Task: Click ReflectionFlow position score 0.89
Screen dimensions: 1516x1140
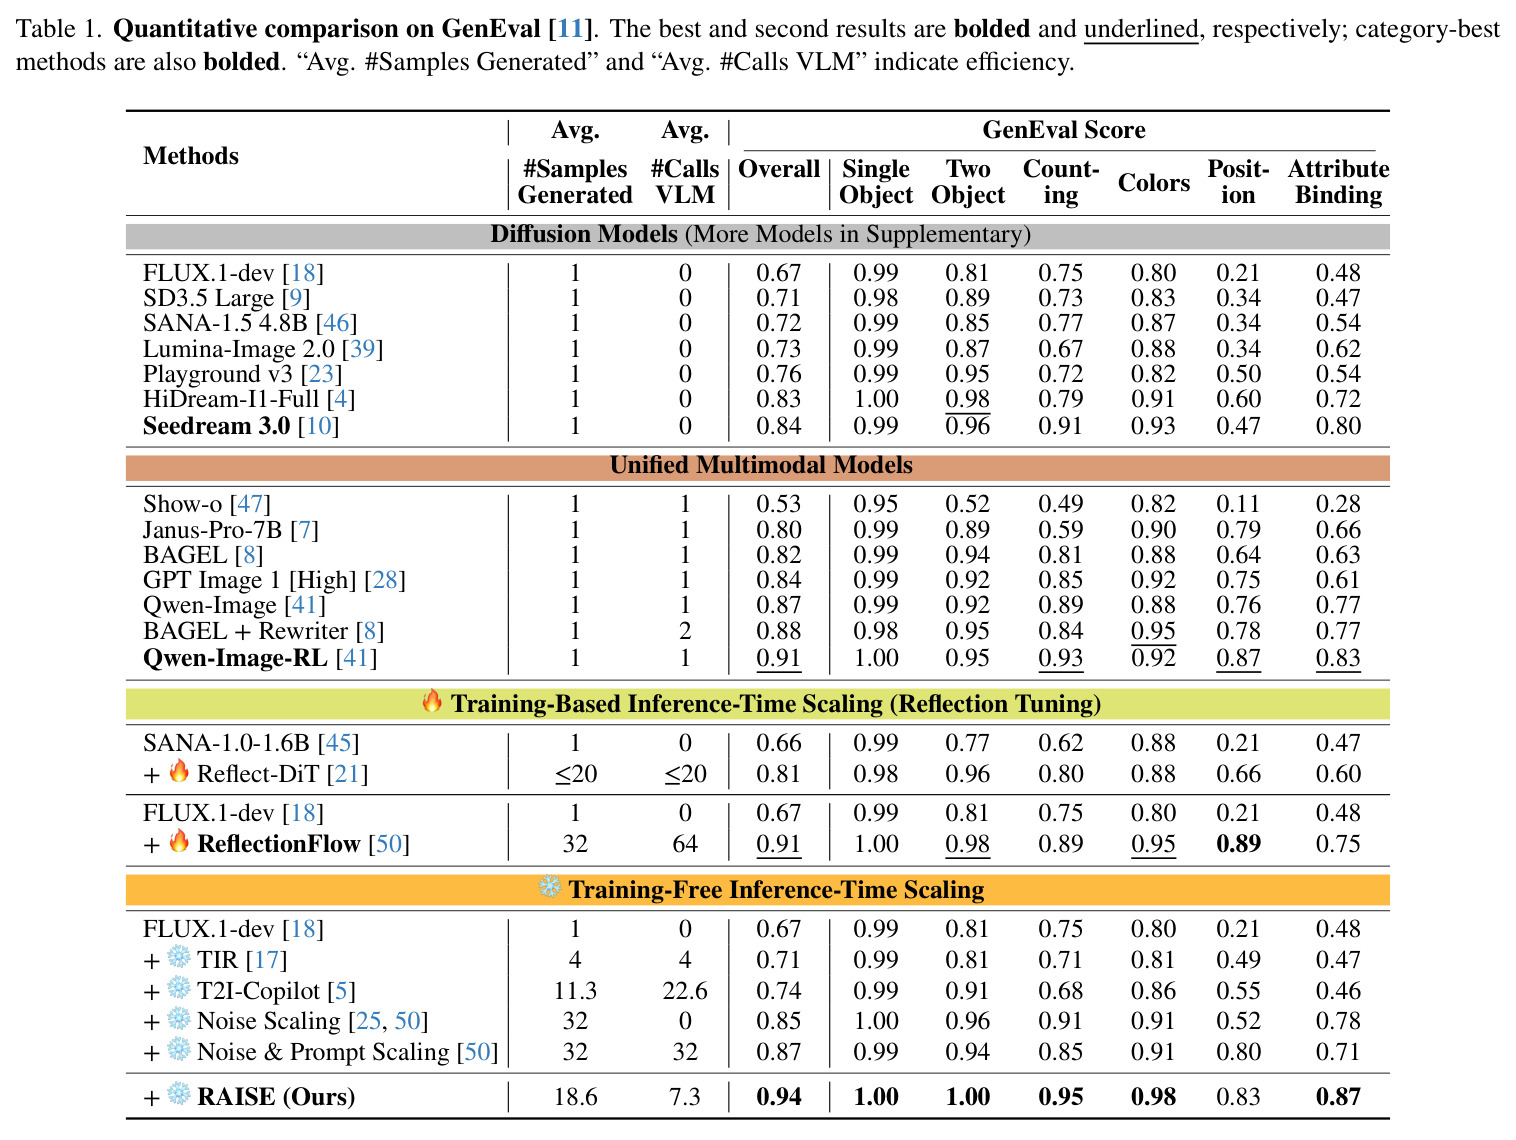Action: pyautogui.click(x=1238, y=844)
